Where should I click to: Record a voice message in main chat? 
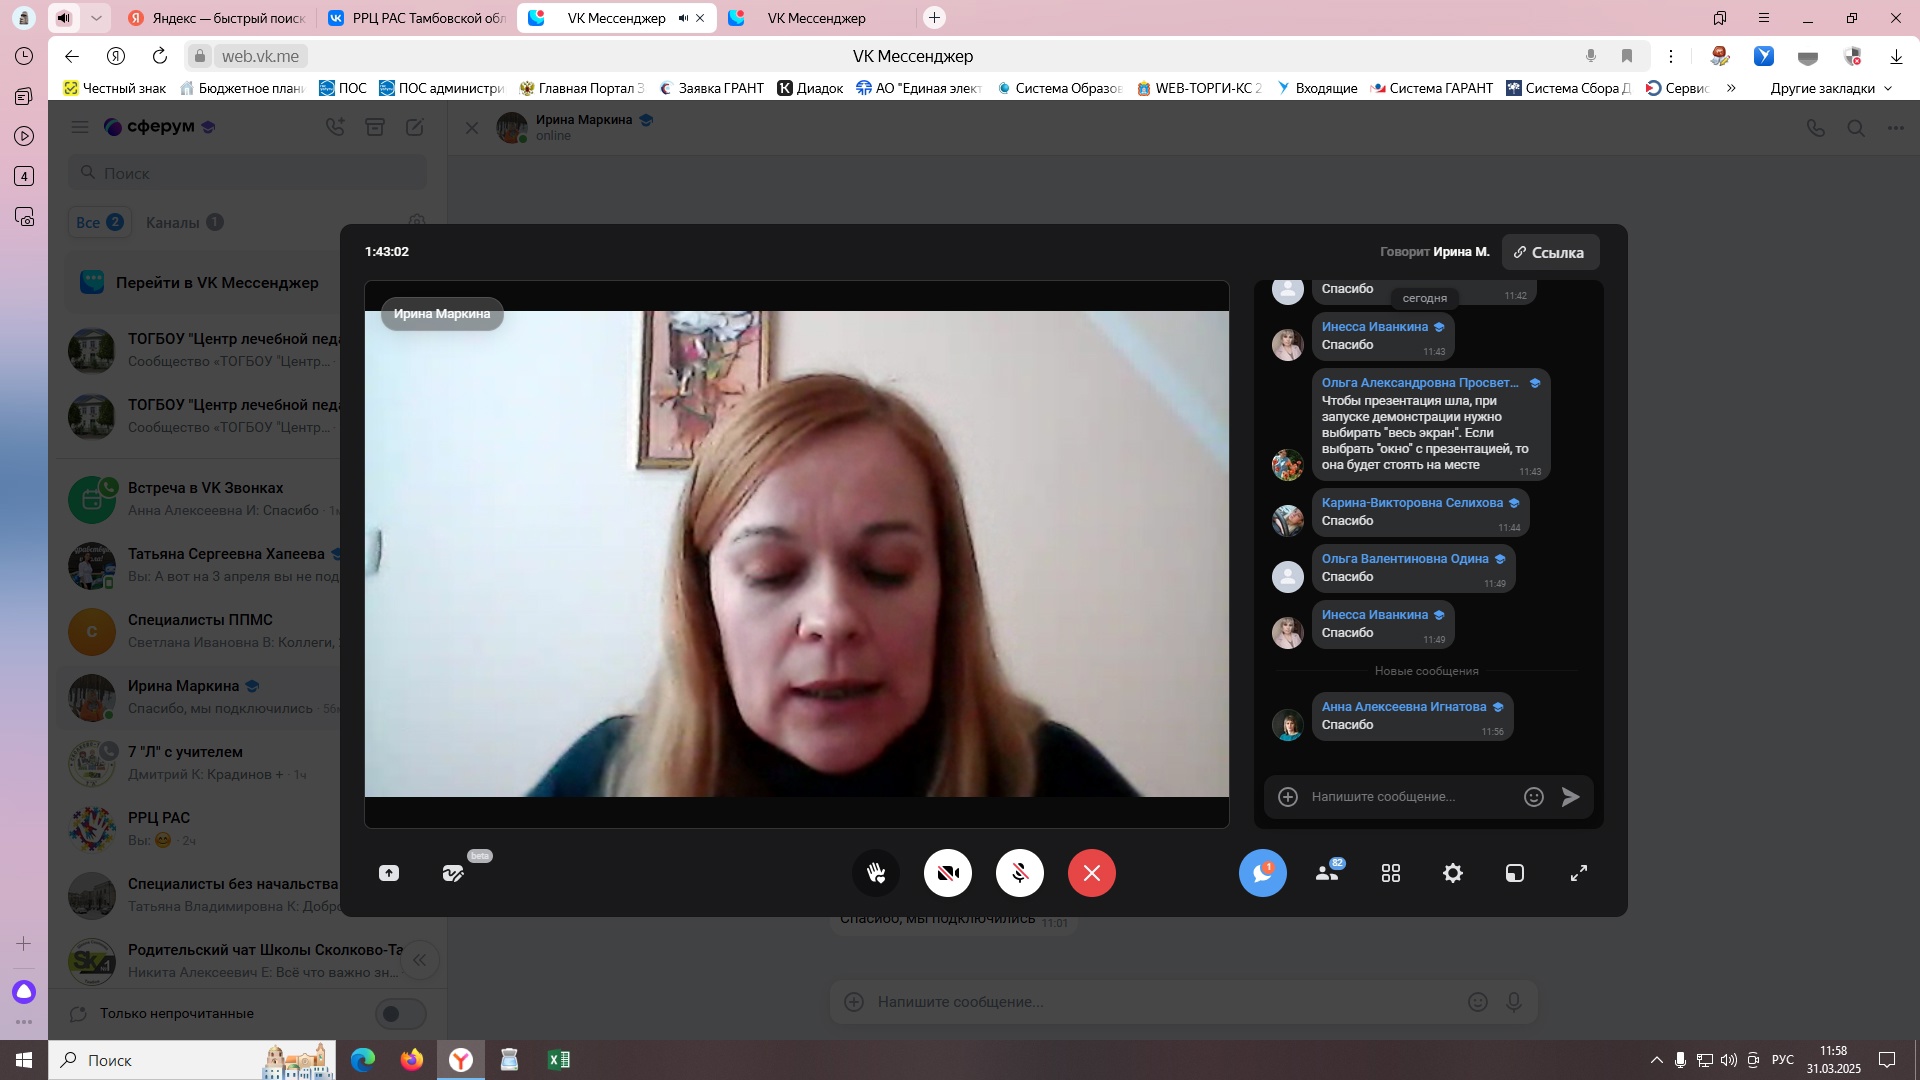pos(1514,1002)
